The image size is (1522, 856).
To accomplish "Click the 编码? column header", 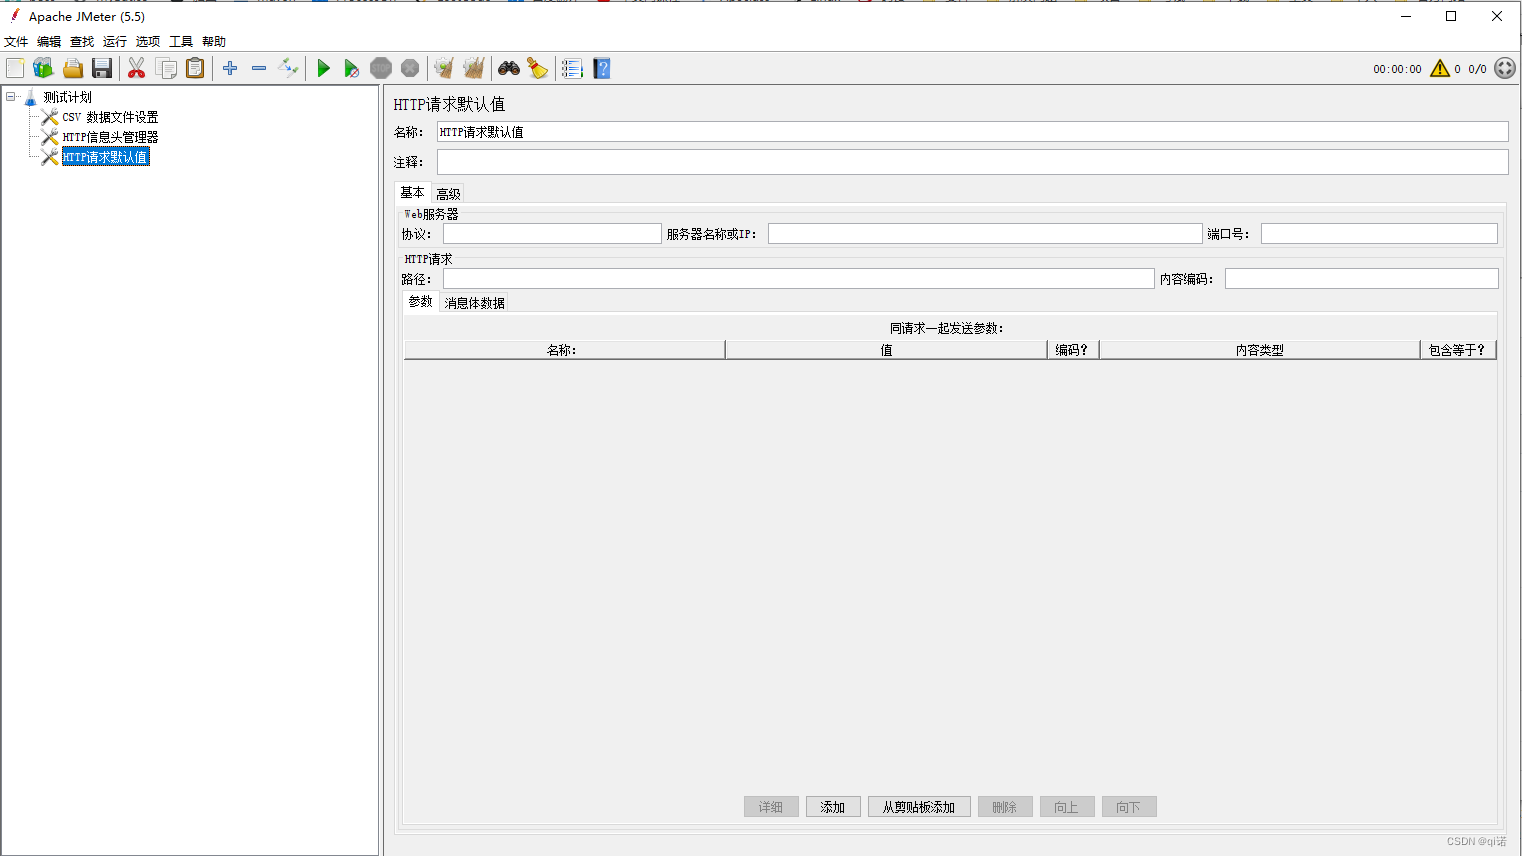I will (1073, 350).
